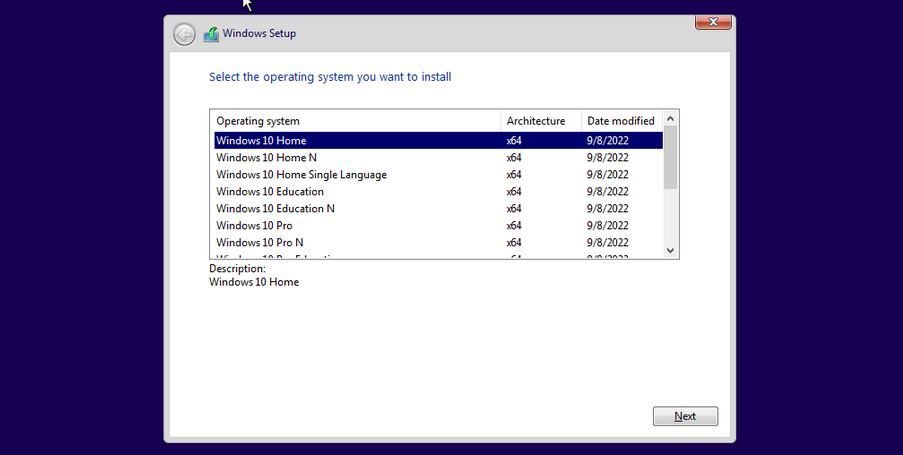Image resolution: width=903 pixels, height=455 pixels.
Task: Click x64 in Windows 10 Home Single Language row
Action: coord(514,175)
